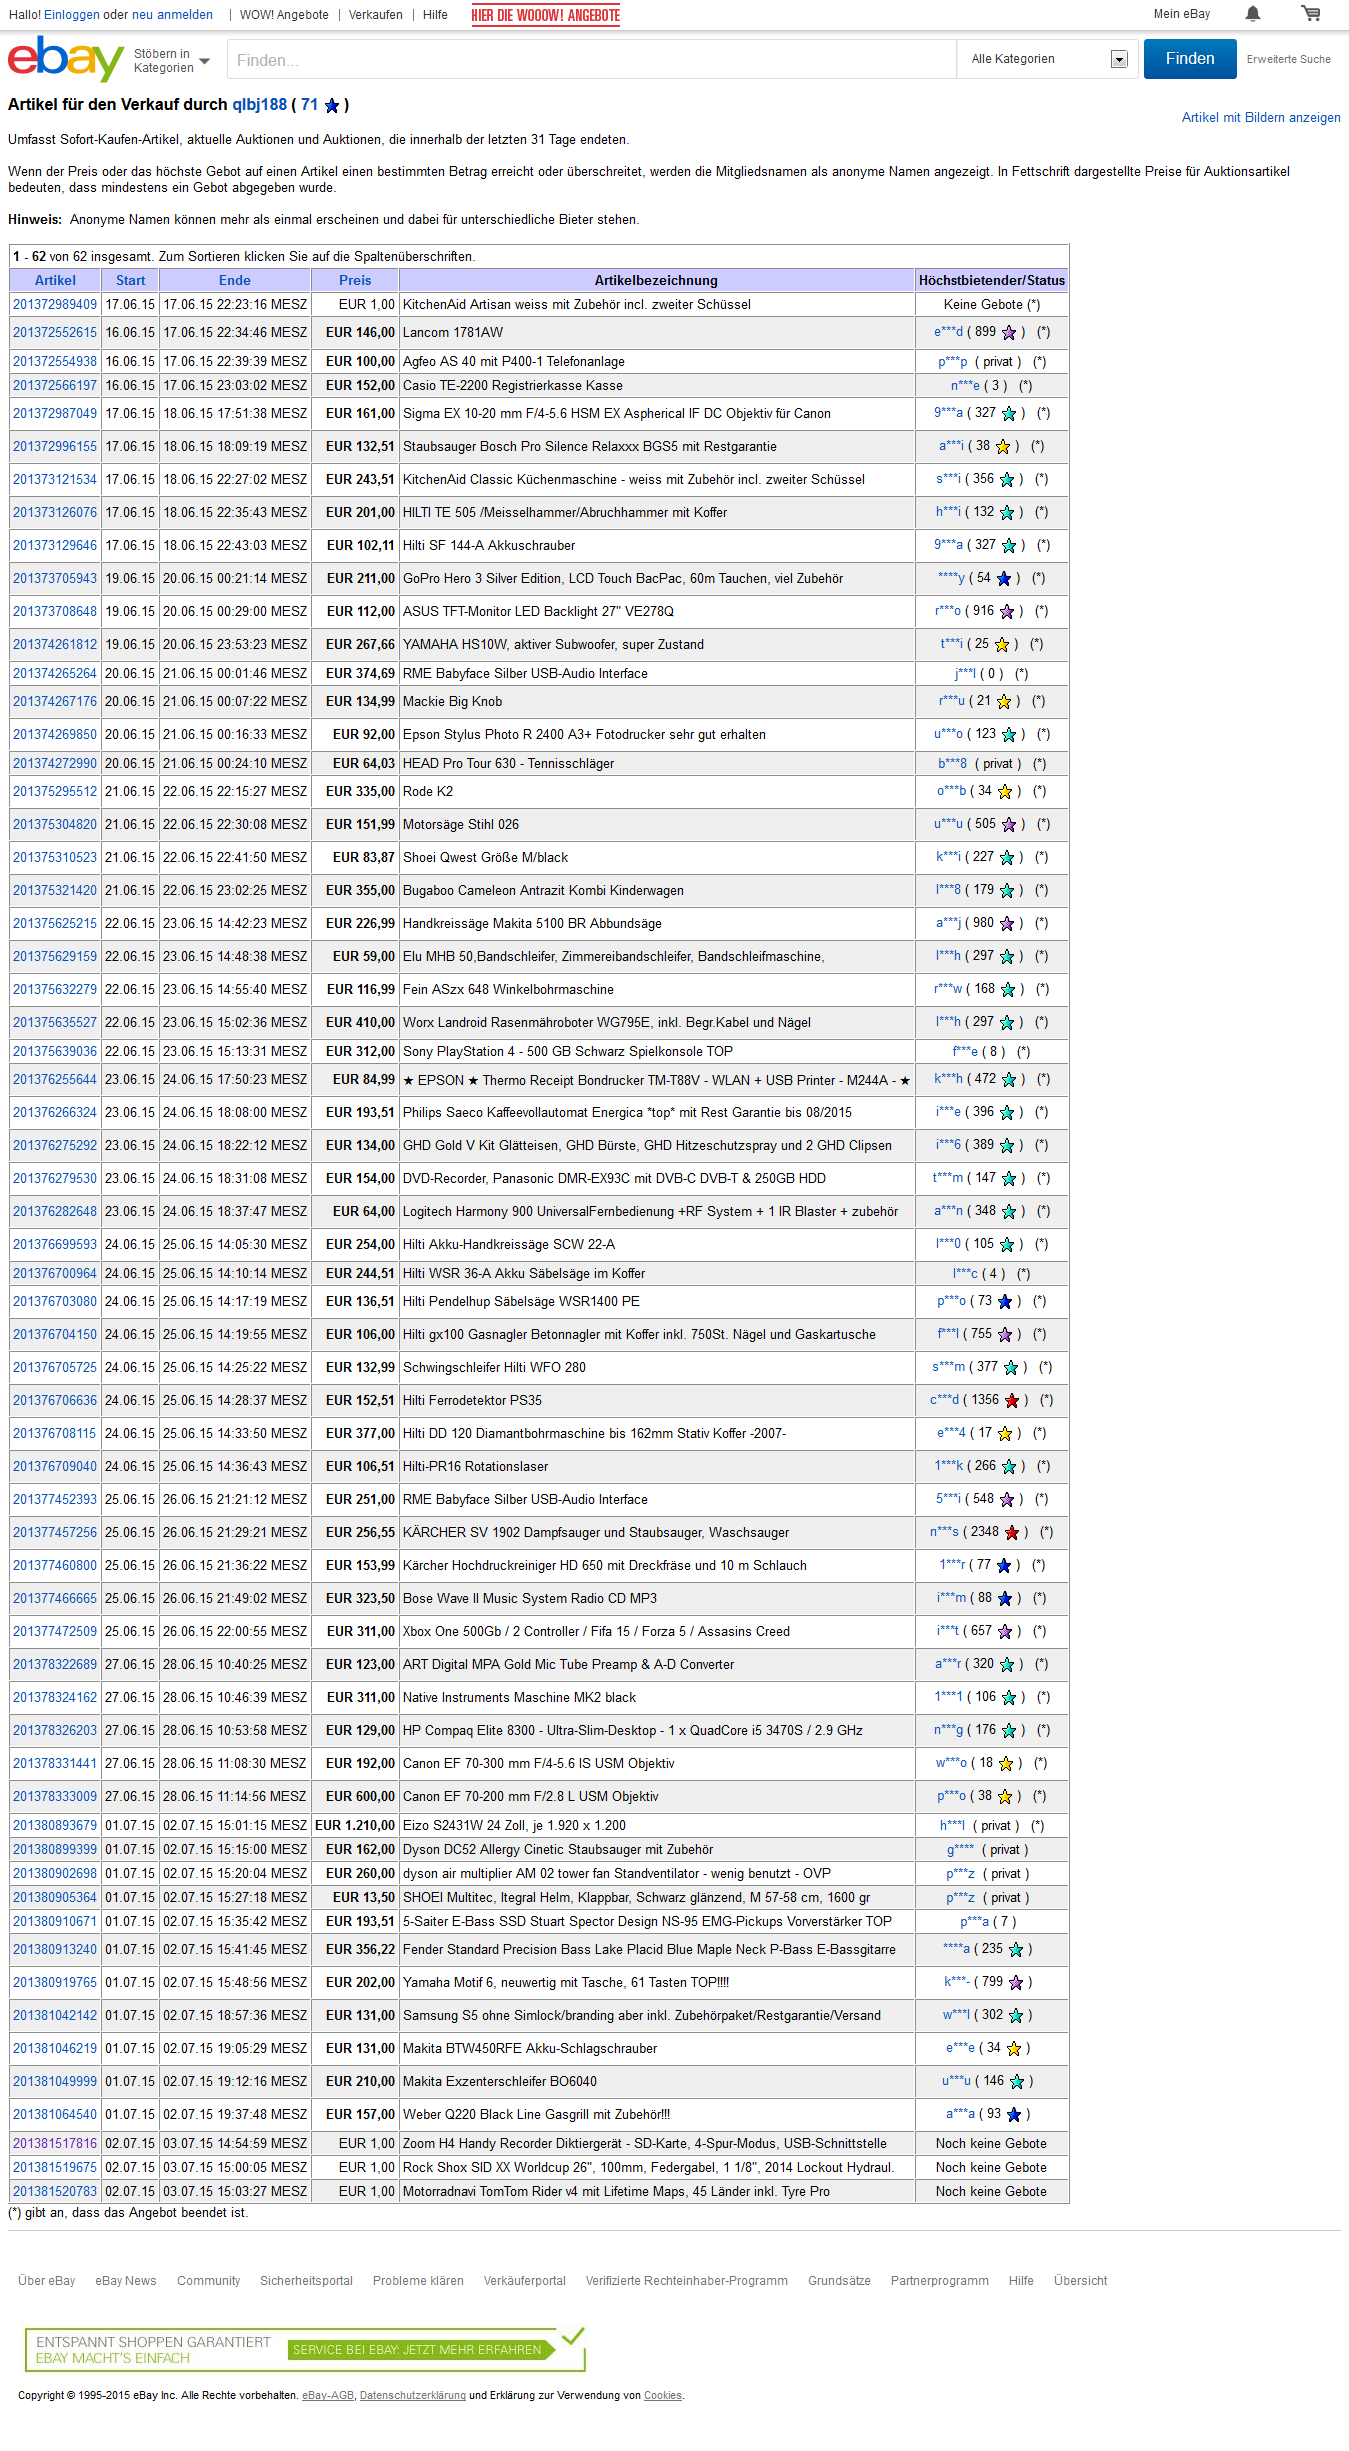This screenshot has height=2451, width=1349.
Task: Click blue star beside i***m (88)
Action: click(x=1005, y=1599)
